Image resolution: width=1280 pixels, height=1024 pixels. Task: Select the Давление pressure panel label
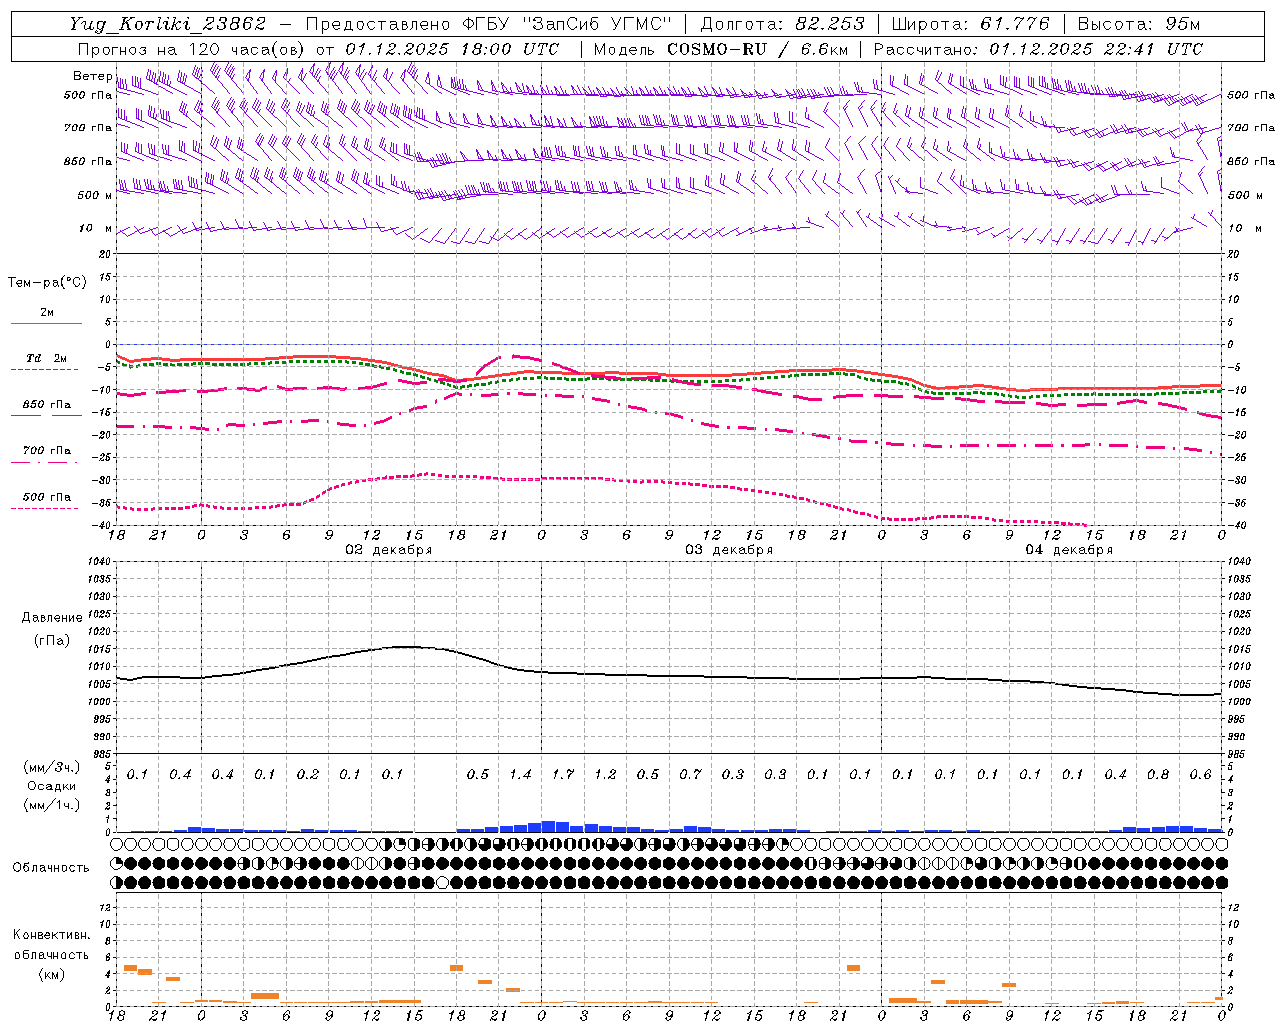(x=52, y=618)
